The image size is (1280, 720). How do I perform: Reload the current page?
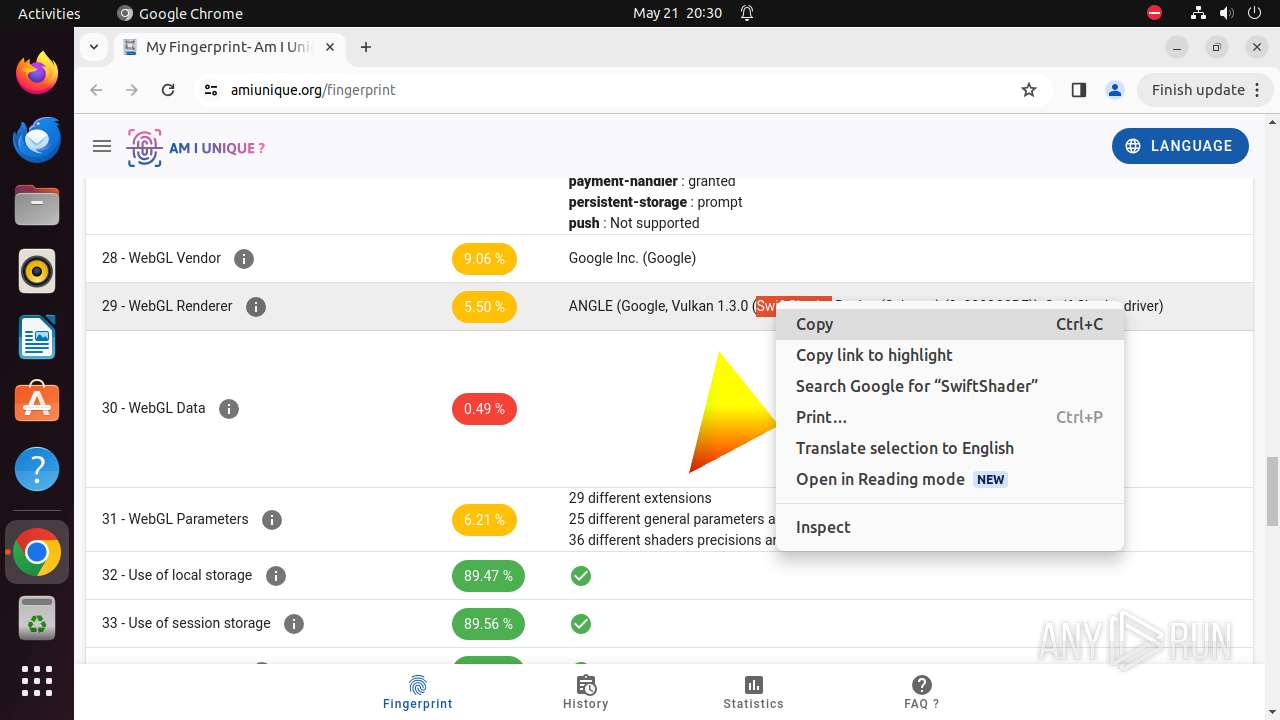pos(168,90)
